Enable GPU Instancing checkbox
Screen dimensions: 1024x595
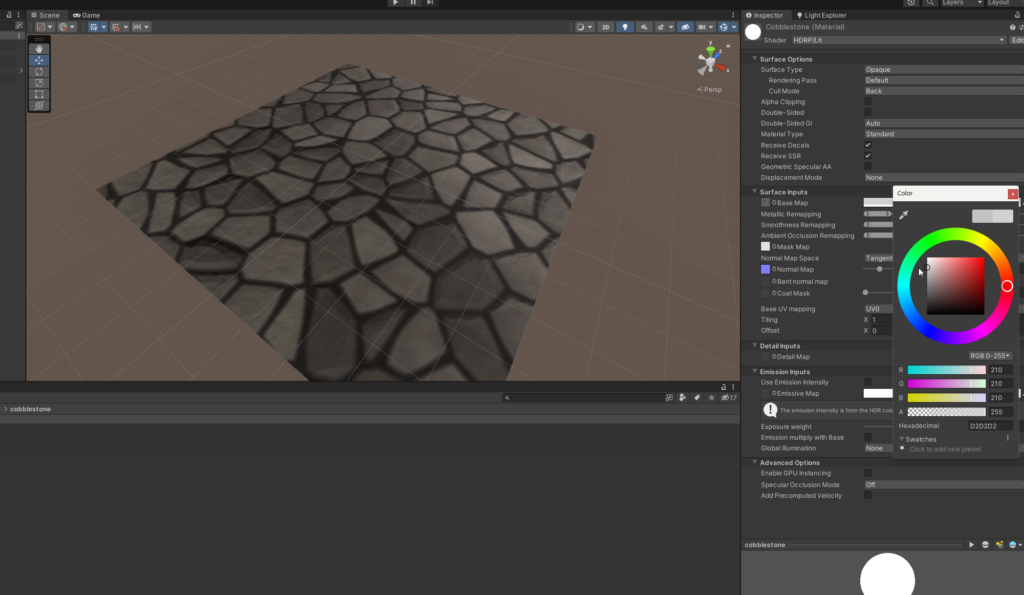point(868,473)
